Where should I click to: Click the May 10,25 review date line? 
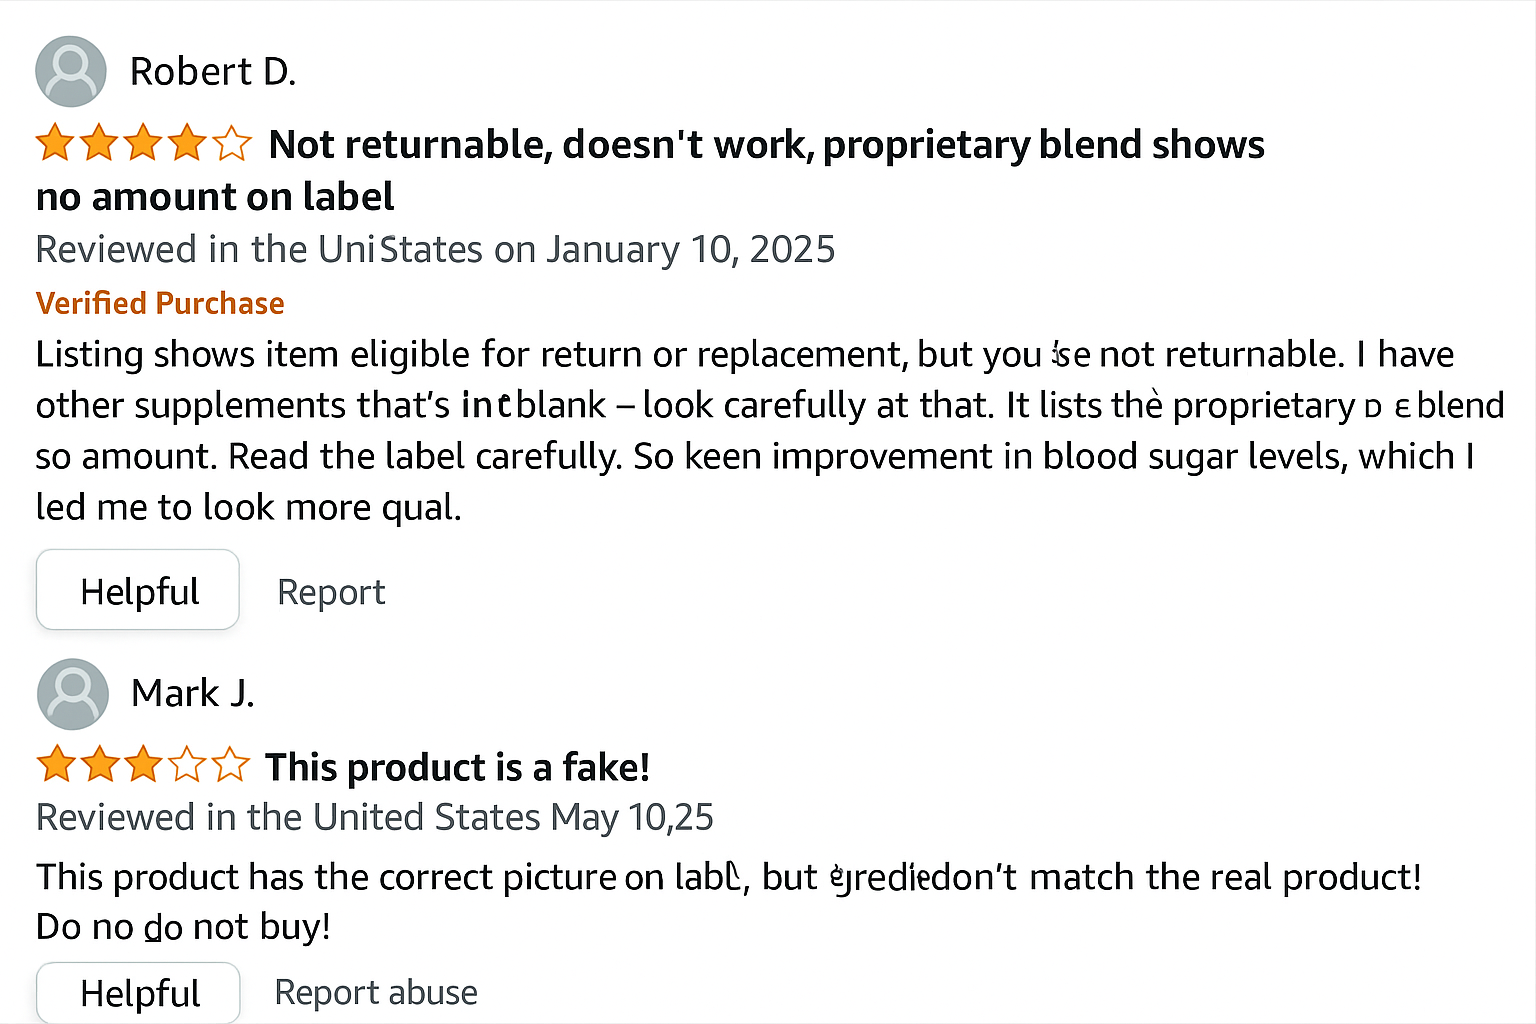point(375,817)
